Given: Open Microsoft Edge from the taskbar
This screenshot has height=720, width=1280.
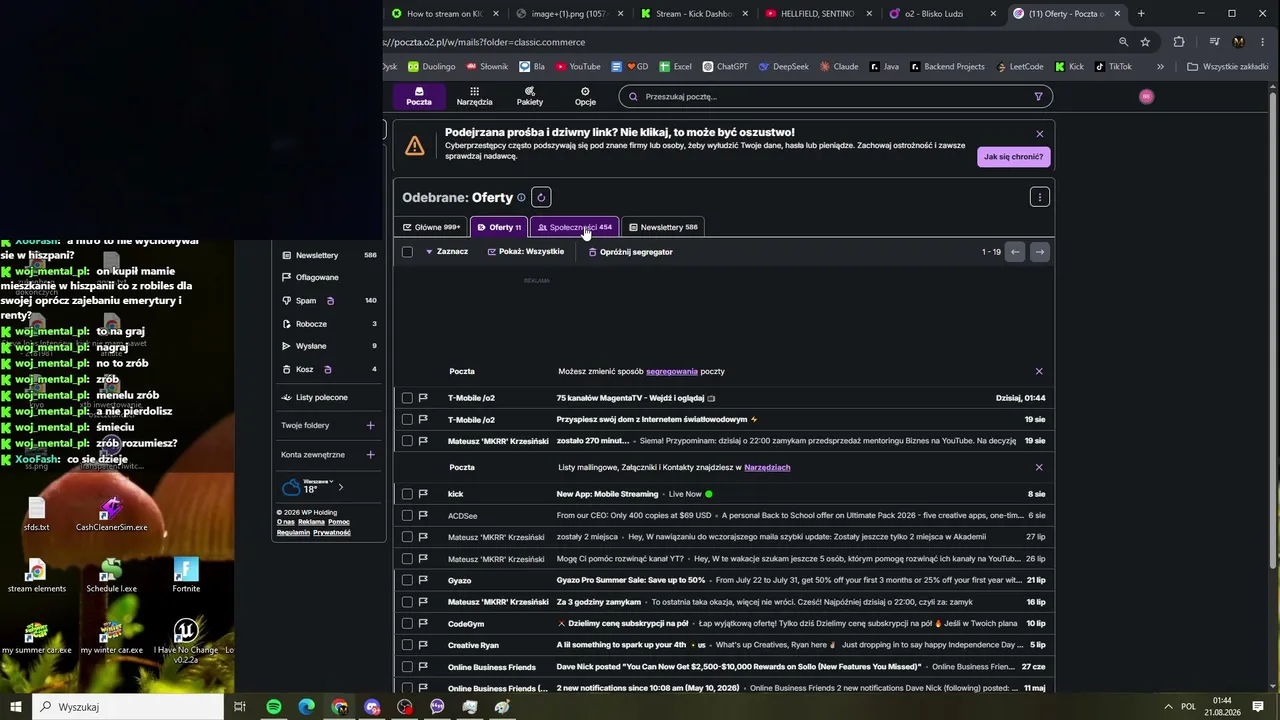Looking at the screenshot, I should pos(307,707).
